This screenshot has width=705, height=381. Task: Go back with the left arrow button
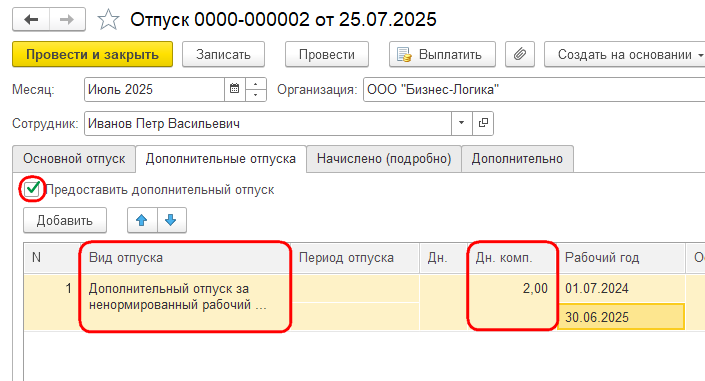pos(31,20)
